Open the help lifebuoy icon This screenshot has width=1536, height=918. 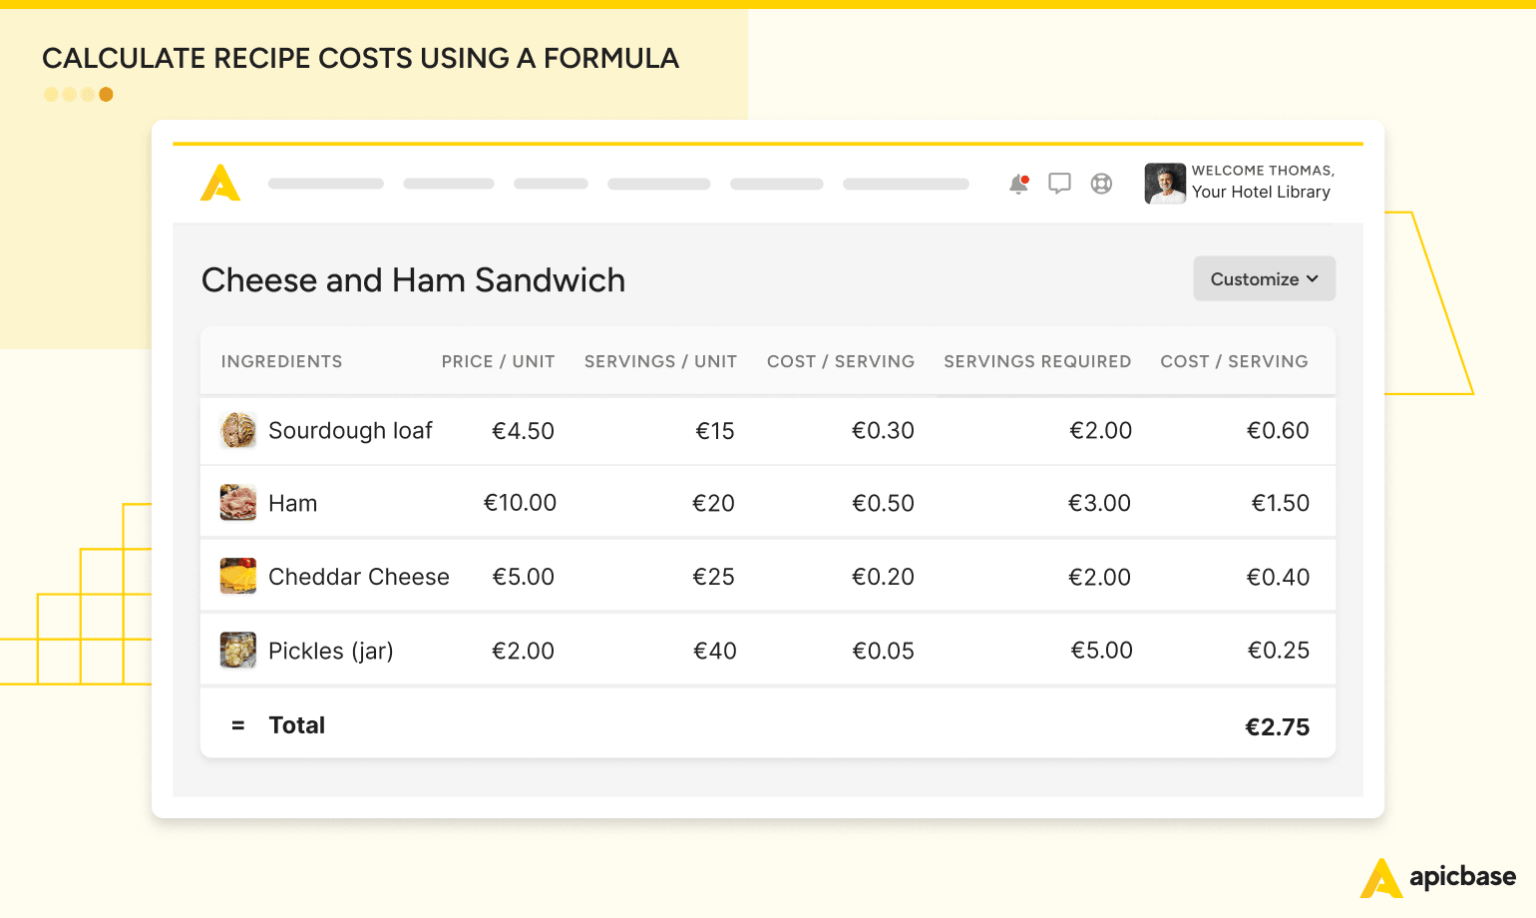click(x=1100, y=184)
